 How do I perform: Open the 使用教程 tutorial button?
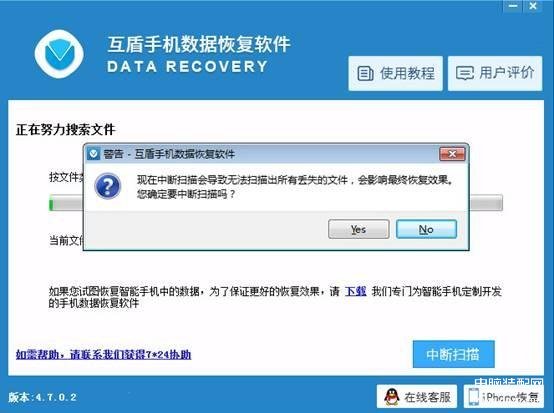(x=395, y=73)
